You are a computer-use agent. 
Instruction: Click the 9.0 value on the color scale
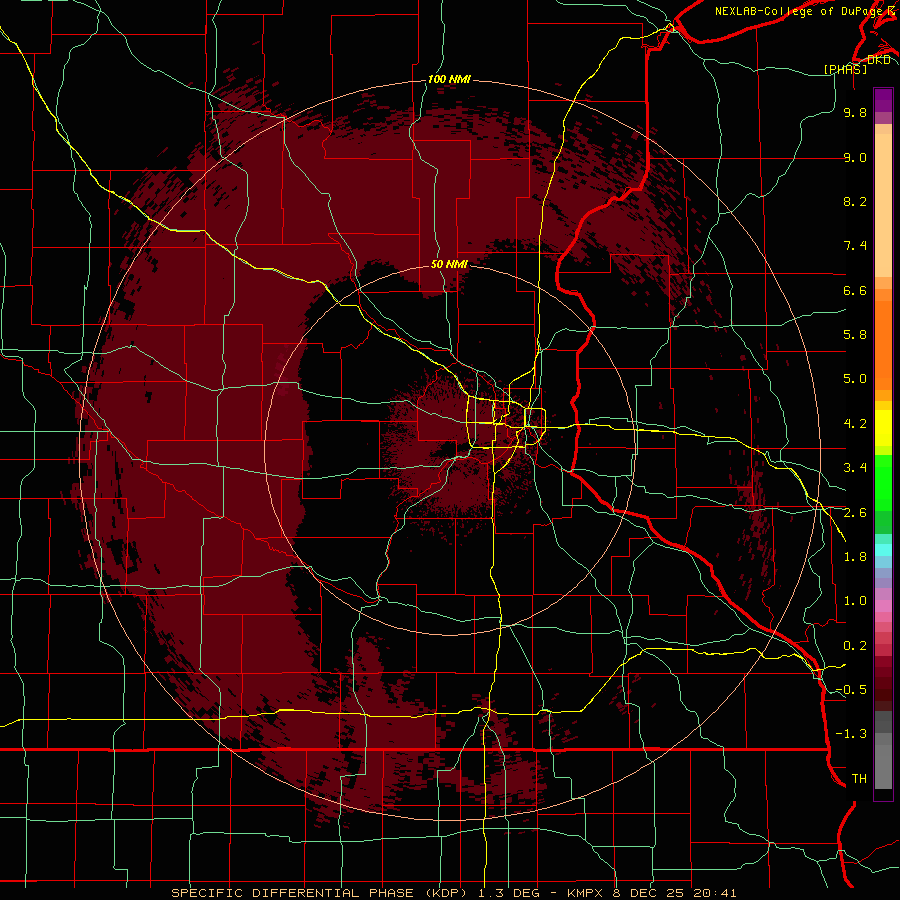coord(855,157)
